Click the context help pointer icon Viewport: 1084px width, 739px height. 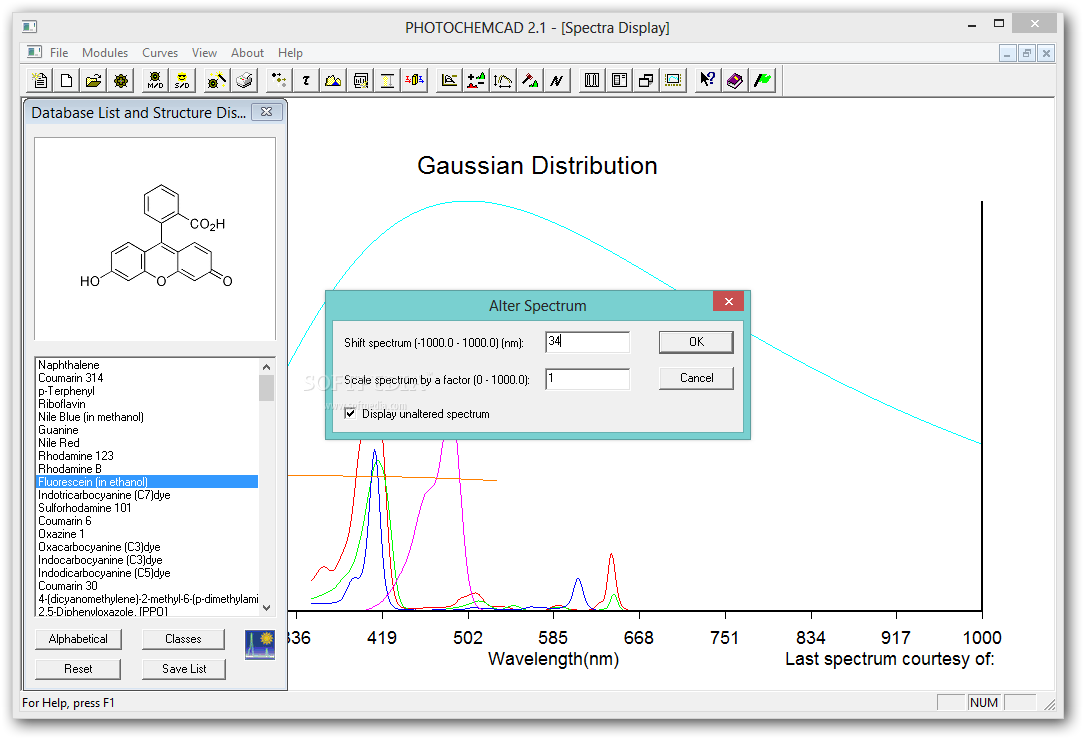coord(707,80)
